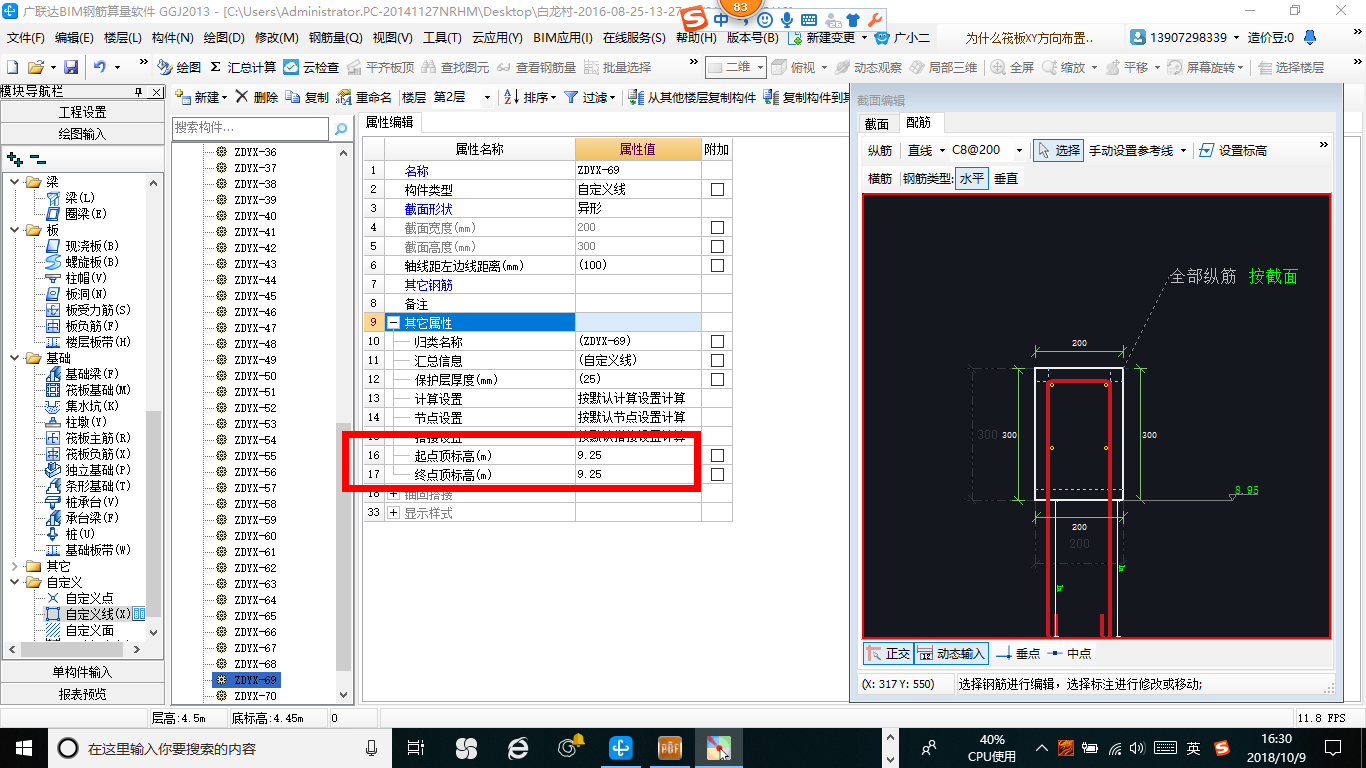Toggle 动态输入 dynamic input

tap(951, 653)
